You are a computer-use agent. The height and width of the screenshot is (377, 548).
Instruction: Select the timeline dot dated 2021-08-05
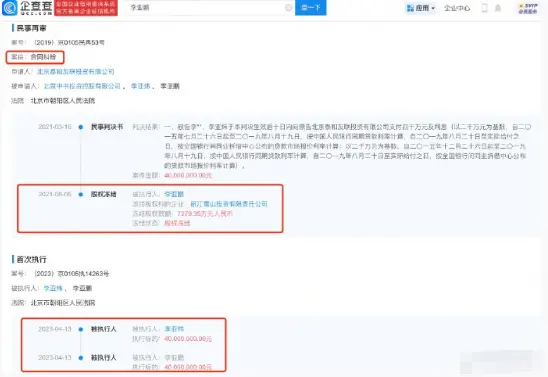81,195
